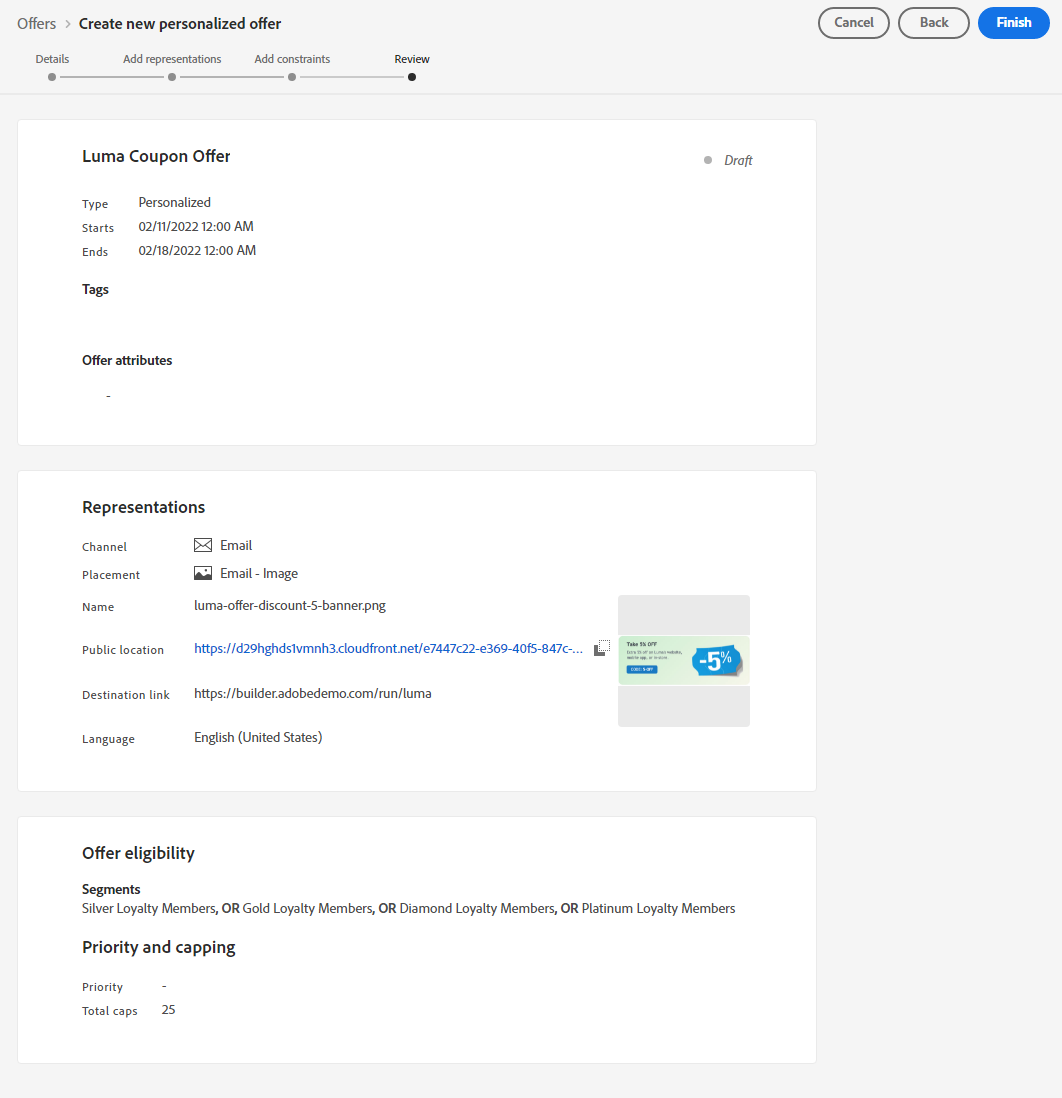Go to Offers breadcrumb
The width and height of the screenshot is (1062, 1098).
(36, 24)
